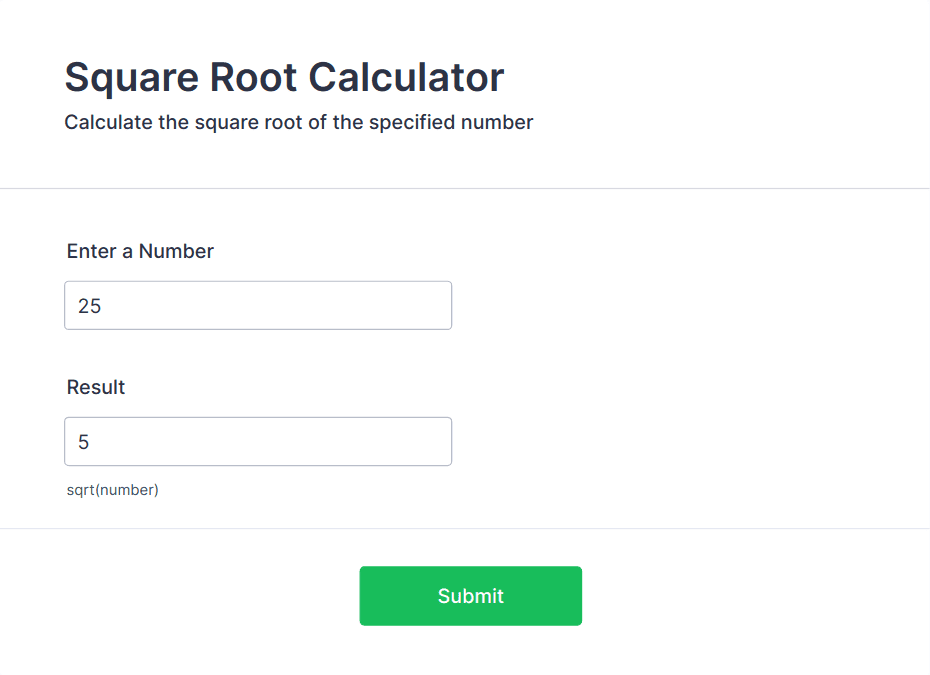Click the value 5 in the result

tap(86, 441)
